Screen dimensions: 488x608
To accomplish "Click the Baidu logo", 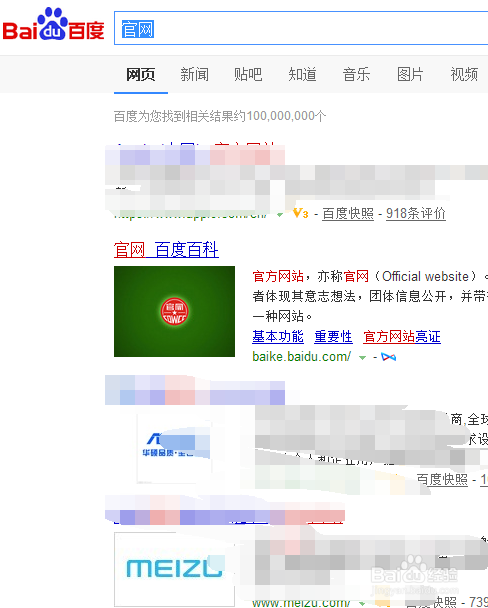I will point(53,24).
